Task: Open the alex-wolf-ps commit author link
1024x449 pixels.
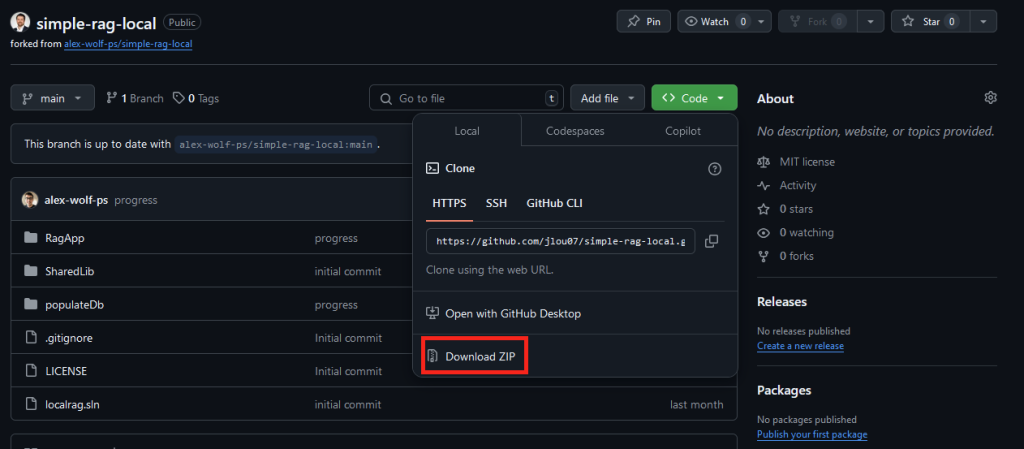Action: 76,200
